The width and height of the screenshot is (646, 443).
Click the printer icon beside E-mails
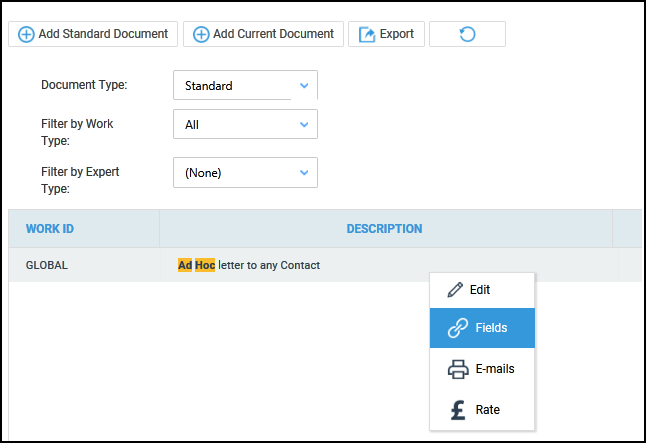pos(457,369)
